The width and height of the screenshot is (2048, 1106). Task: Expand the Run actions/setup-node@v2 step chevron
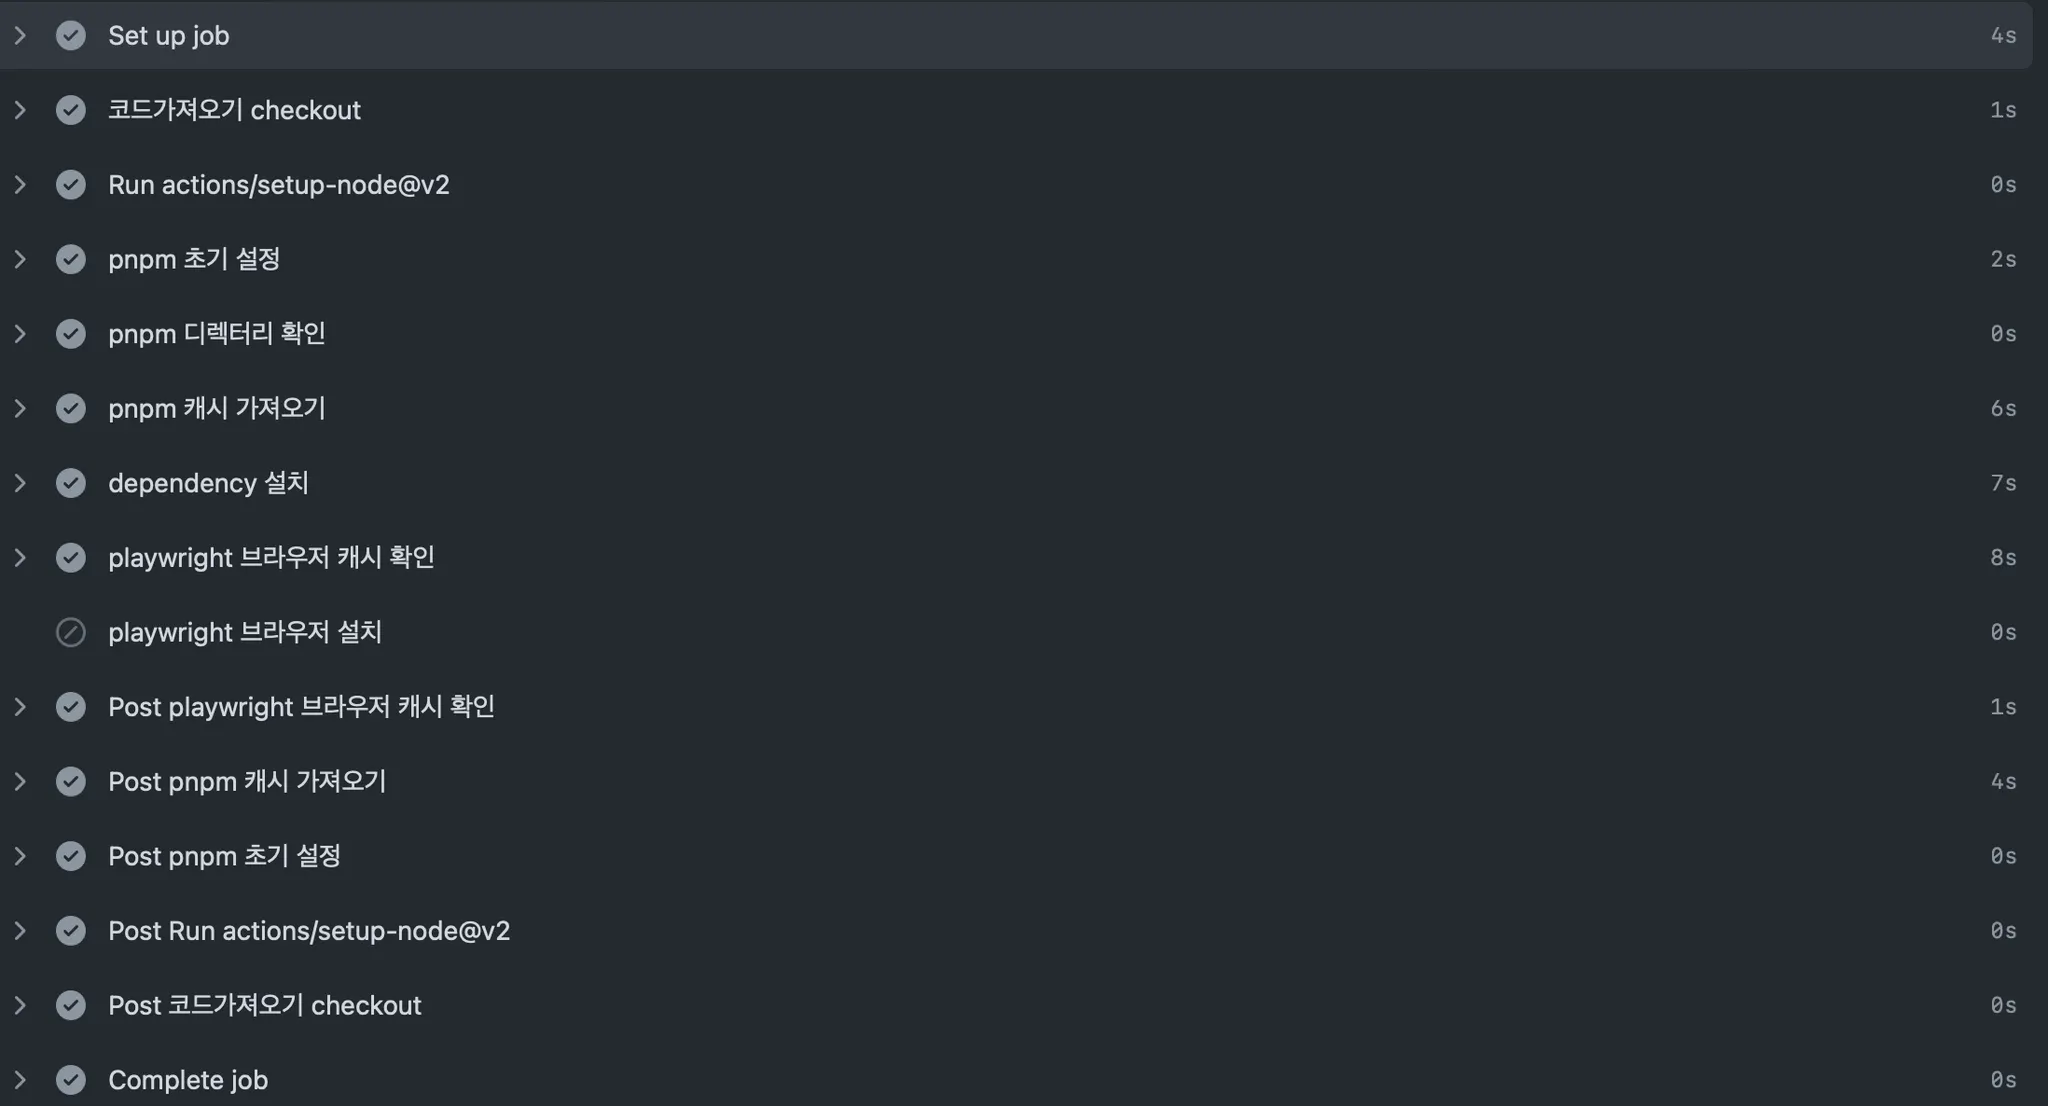tap(20, 185)
